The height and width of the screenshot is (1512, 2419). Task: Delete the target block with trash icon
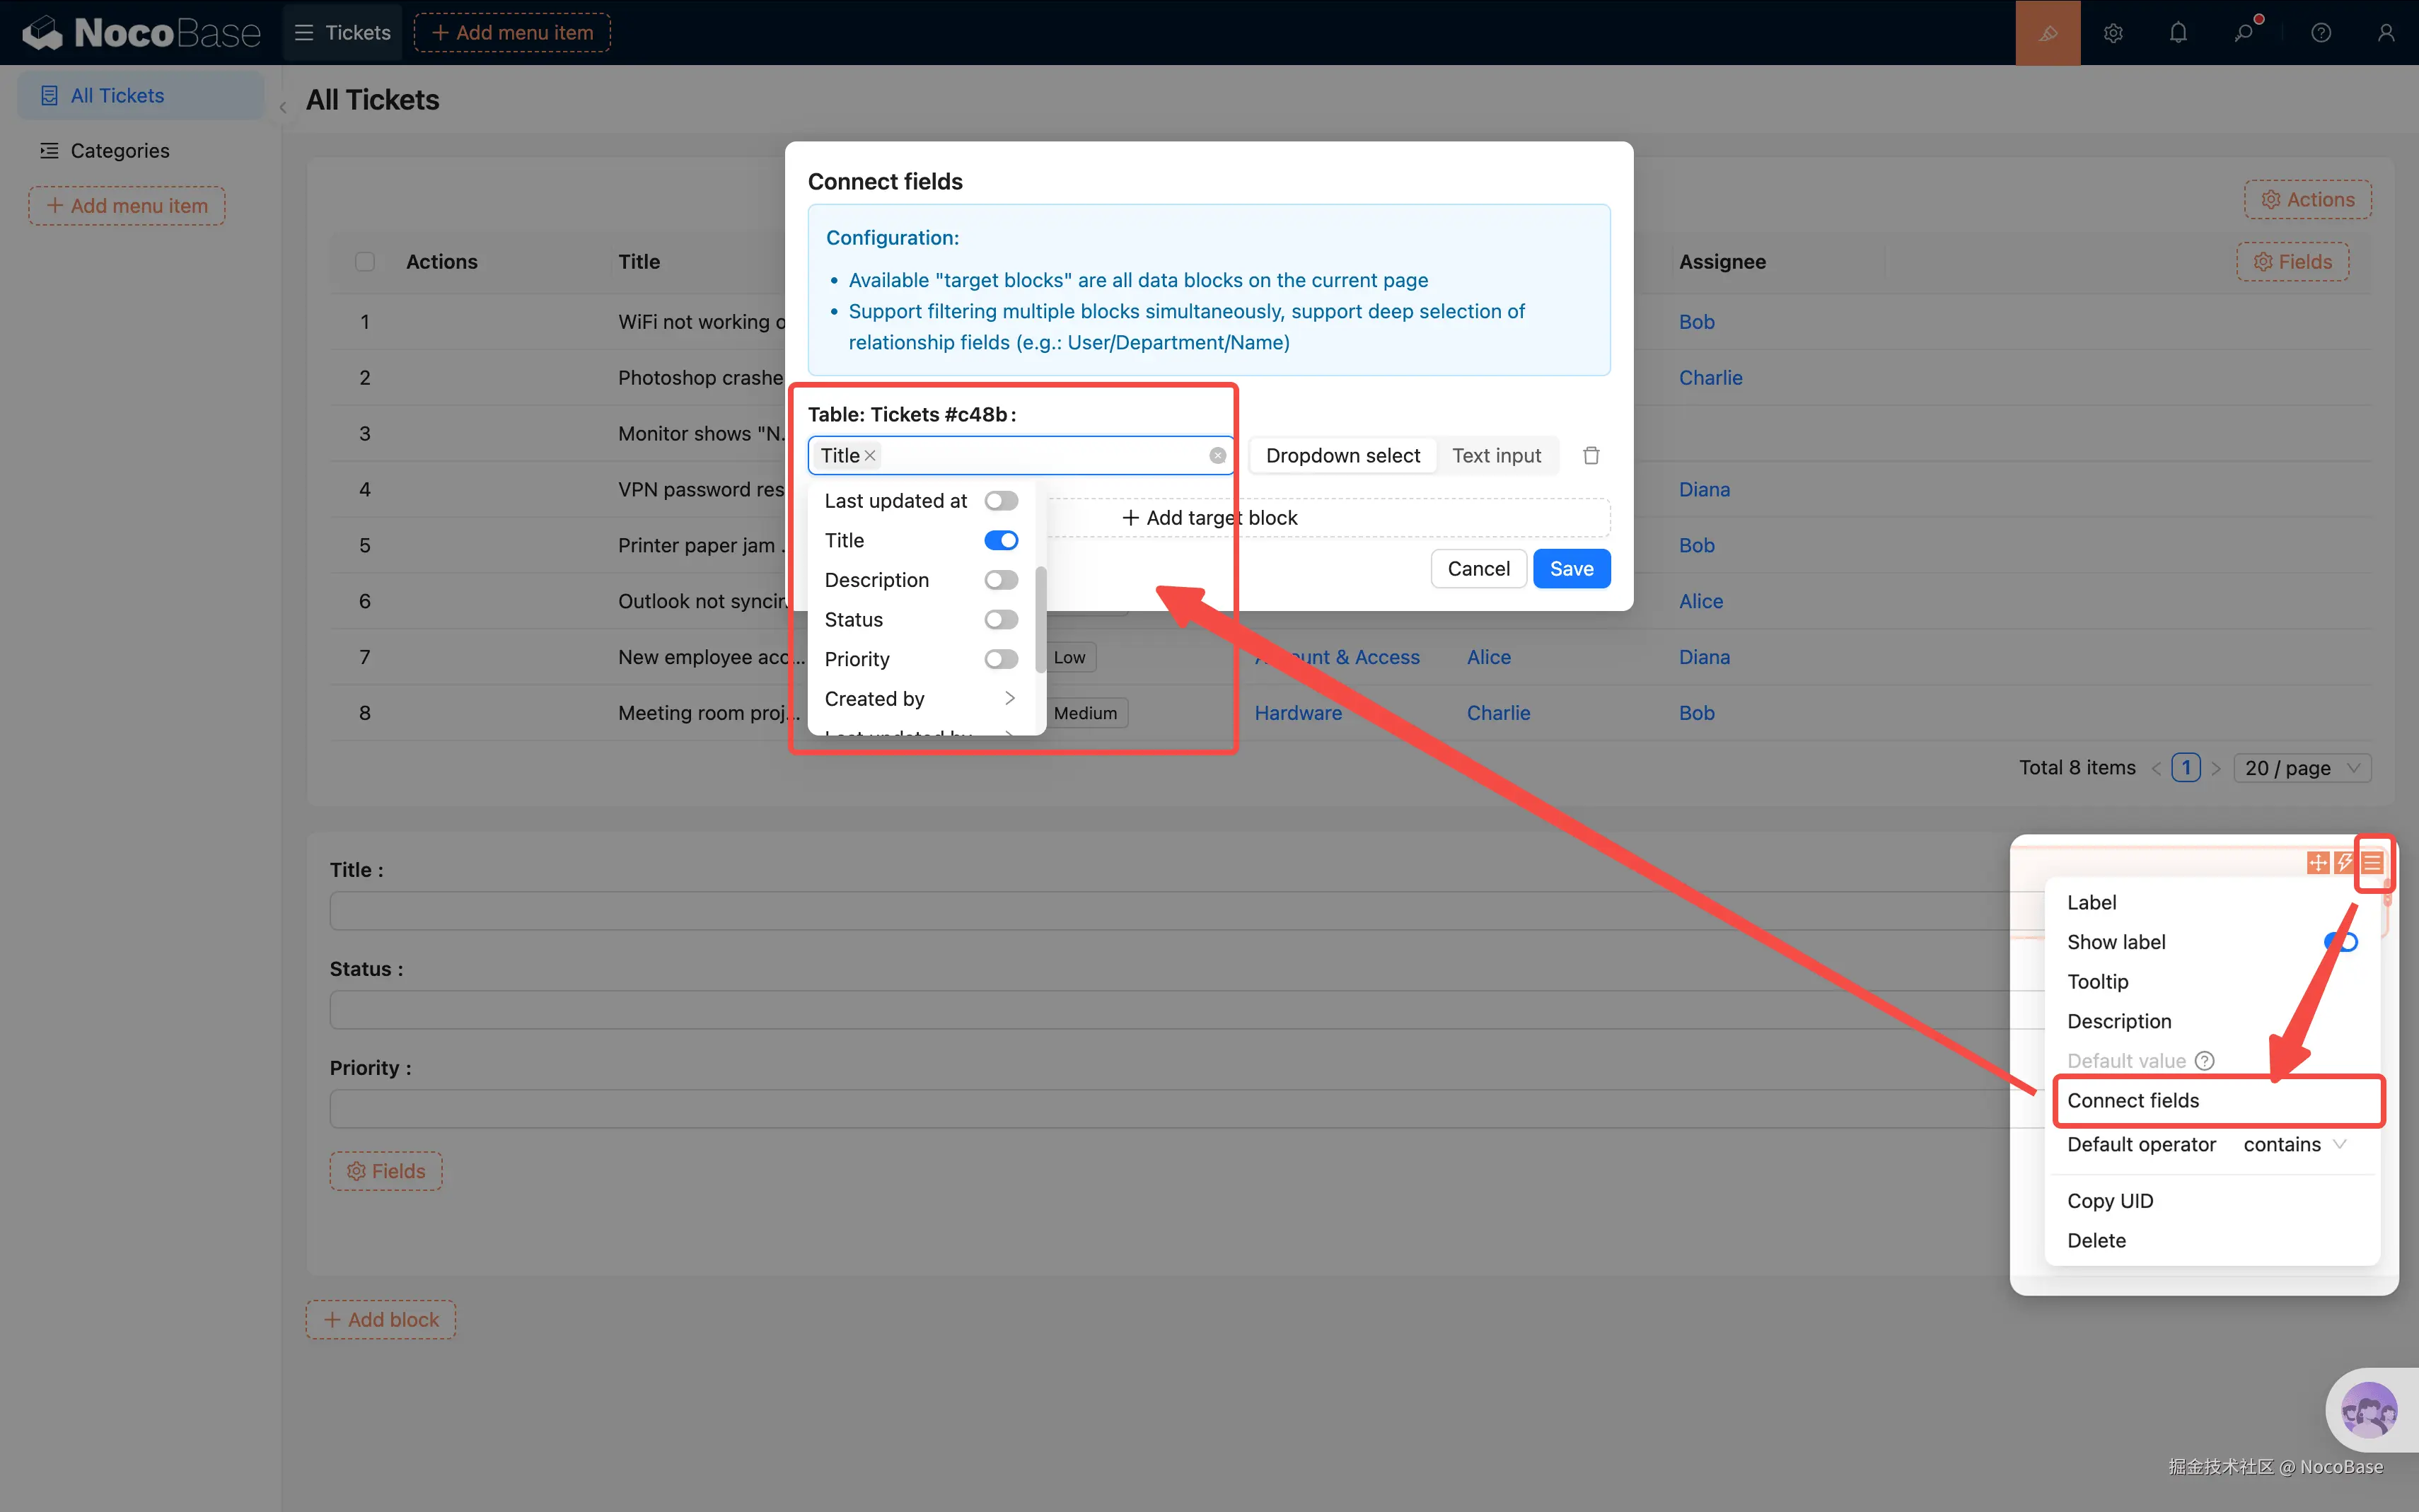[1591, 456]
